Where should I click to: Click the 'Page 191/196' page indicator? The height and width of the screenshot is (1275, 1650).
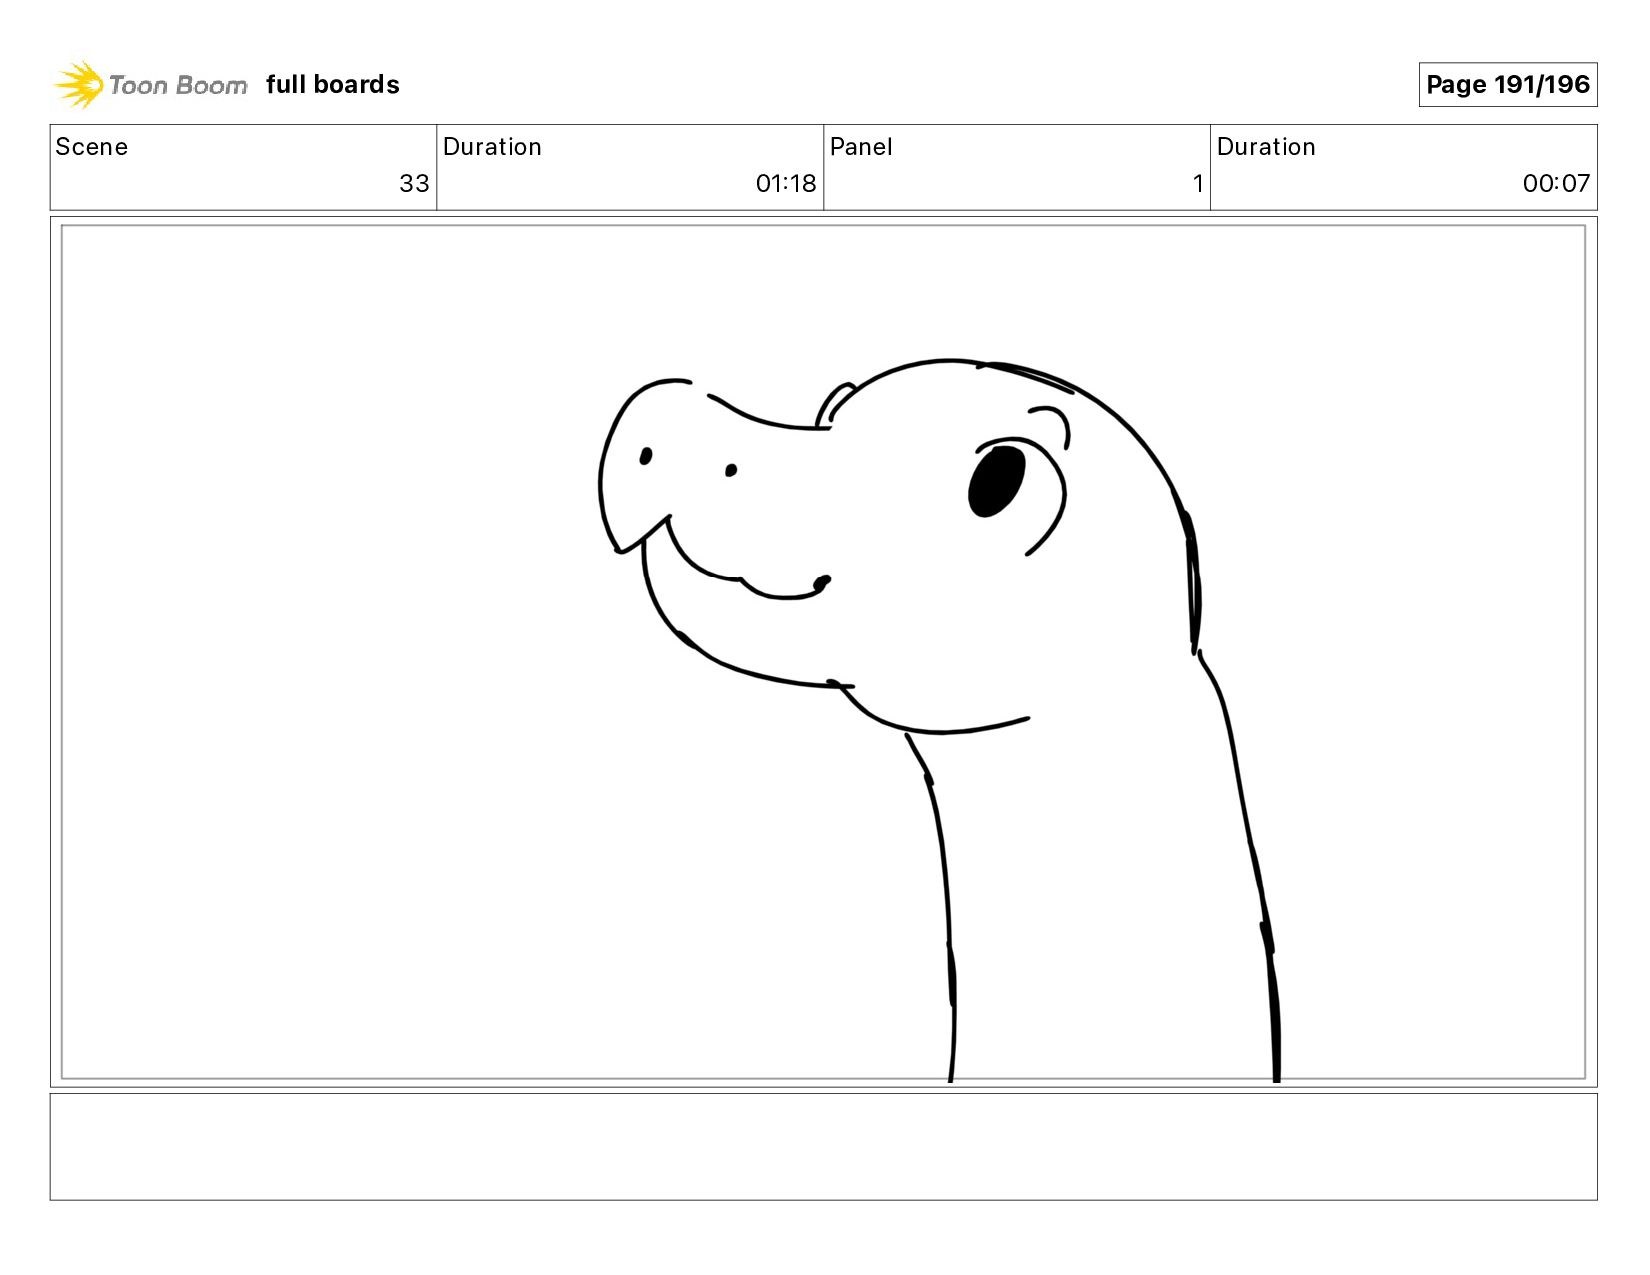pos(1508,85)
